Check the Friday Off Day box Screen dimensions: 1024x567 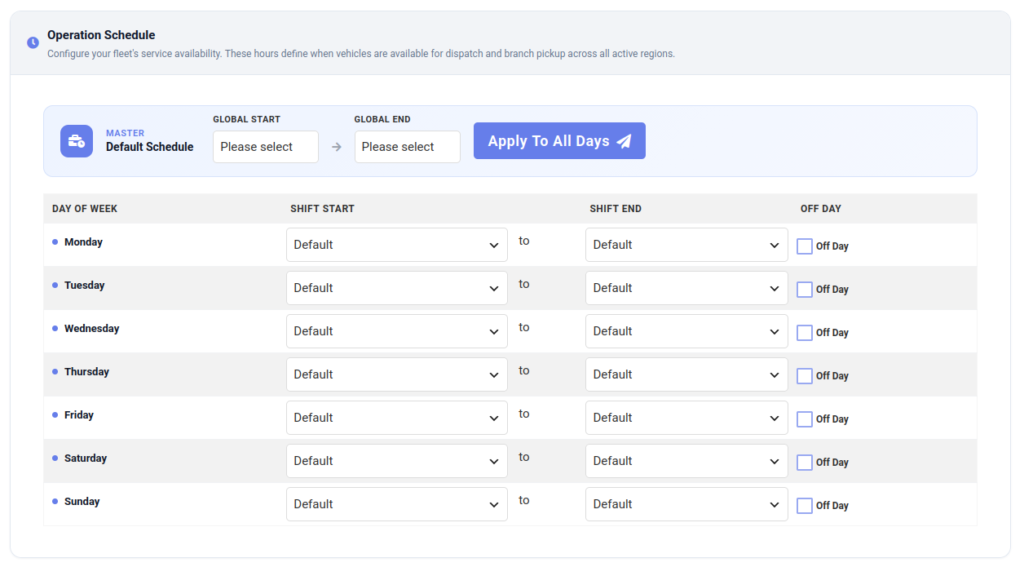click(x=805, y=419)
